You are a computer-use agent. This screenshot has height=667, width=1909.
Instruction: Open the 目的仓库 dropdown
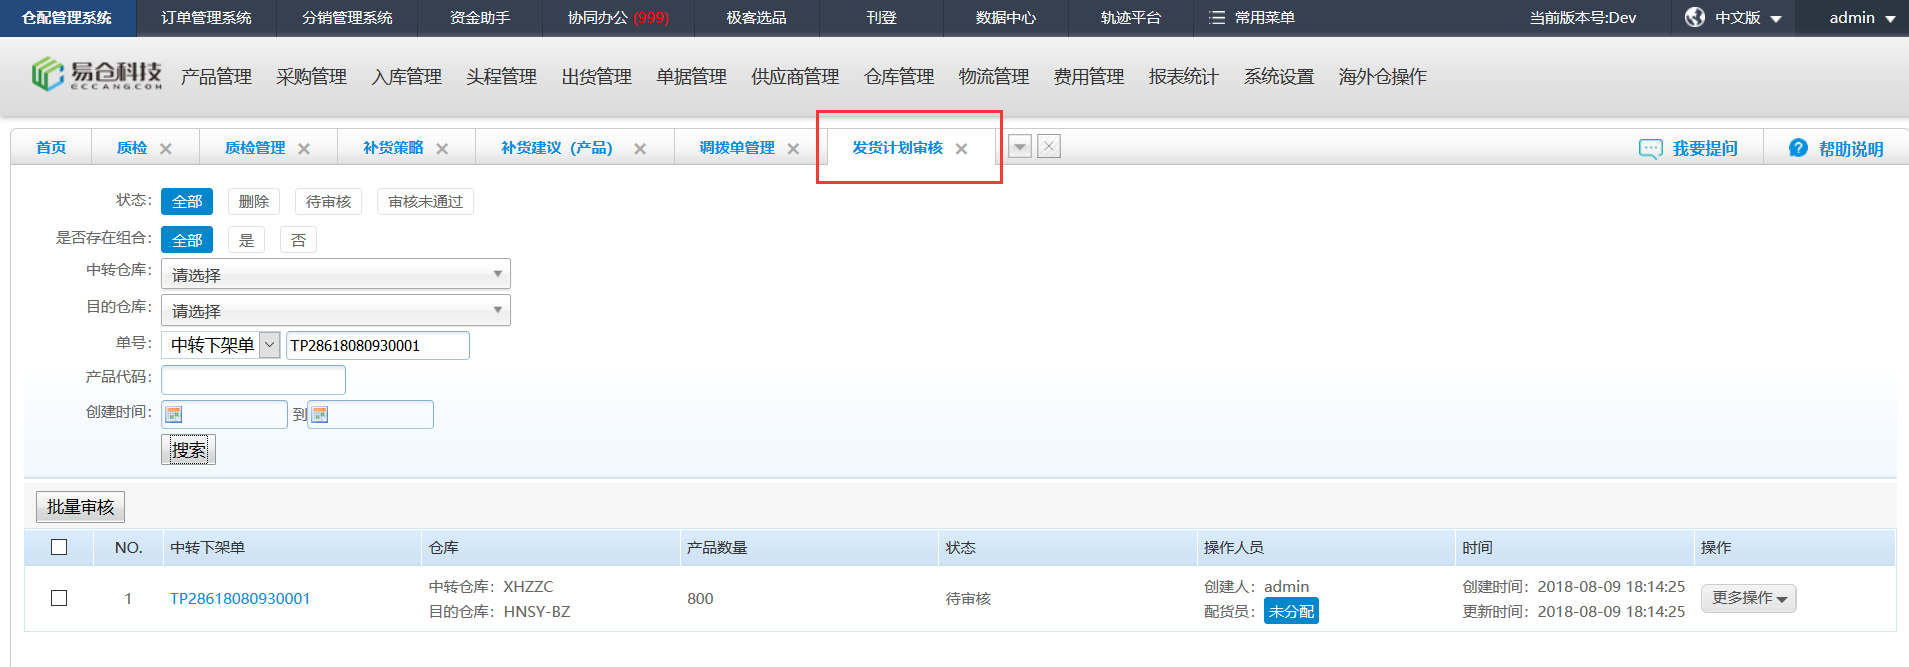(335, 310)
